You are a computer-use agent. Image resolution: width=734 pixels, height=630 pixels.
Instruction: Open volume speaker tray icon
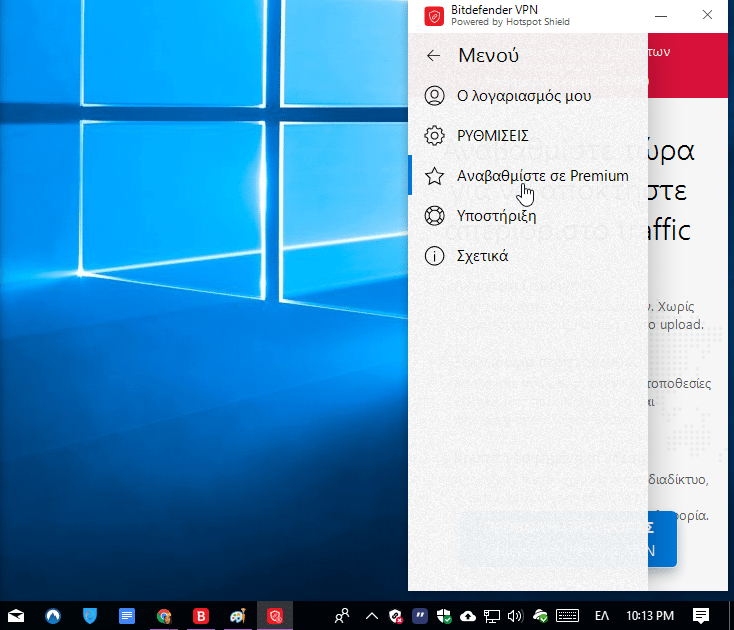(515, 616)
